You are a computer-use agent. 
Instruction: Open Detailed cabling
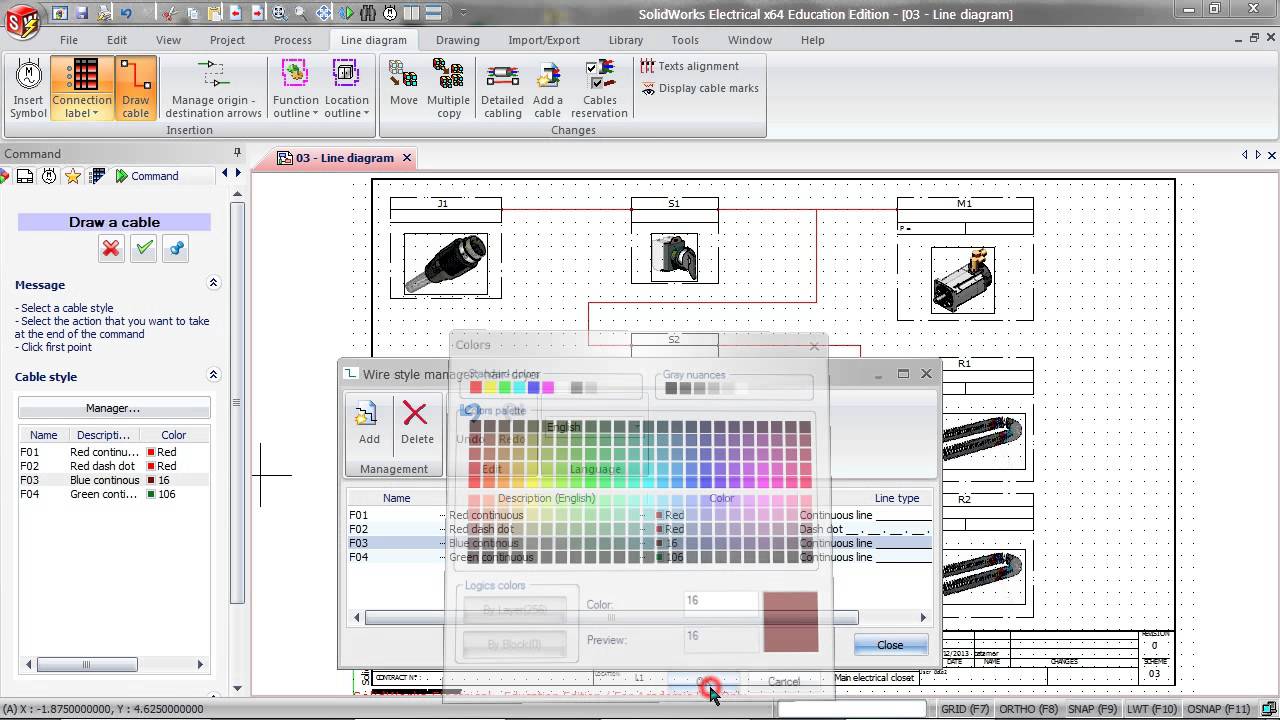pyautogui.click(x=502, y=88)
